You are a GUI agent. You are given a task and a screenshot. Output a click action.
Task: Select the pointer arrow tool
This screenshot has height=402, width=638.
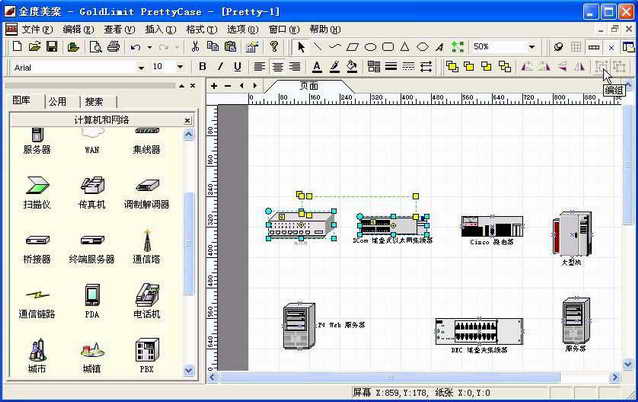click(301, 47)
